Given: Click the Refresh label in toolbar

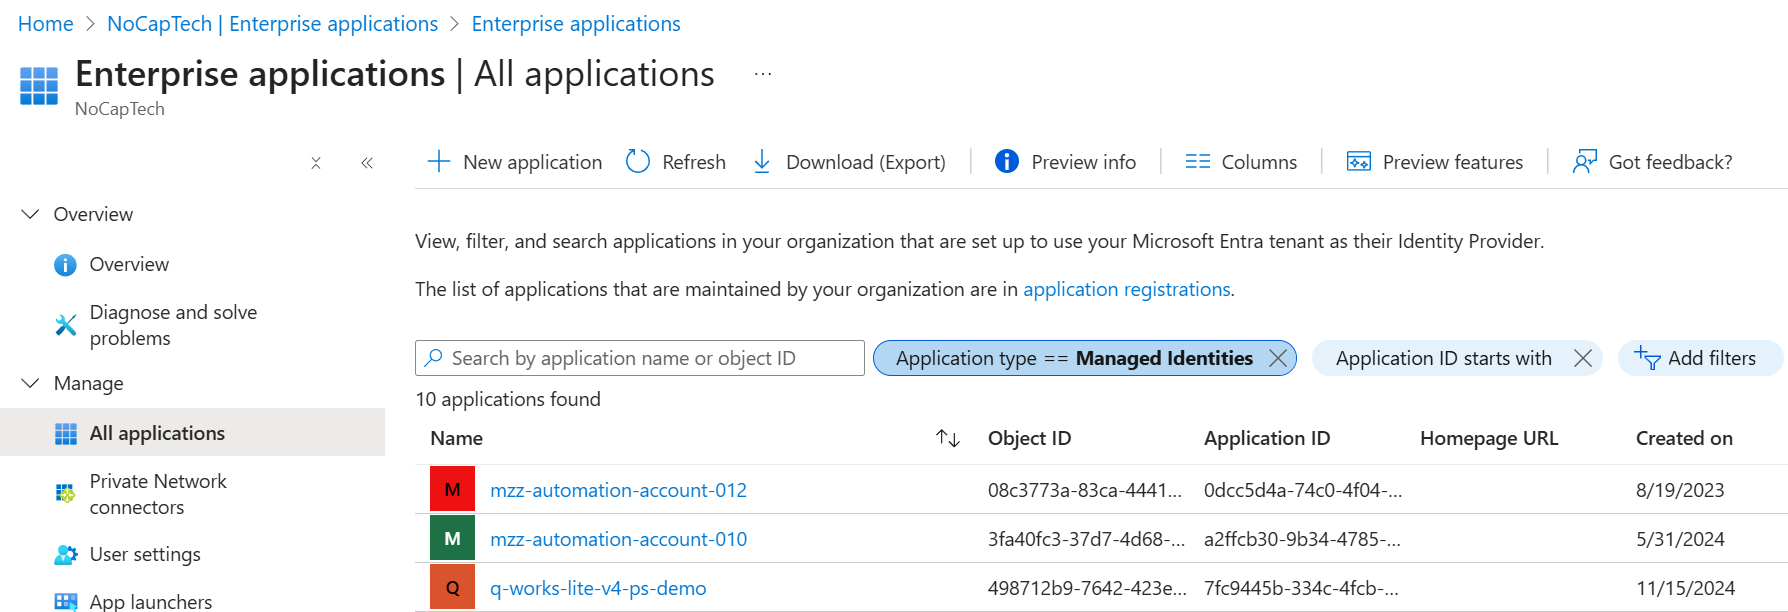Looking at the screenshot, I should pos(694,162).
